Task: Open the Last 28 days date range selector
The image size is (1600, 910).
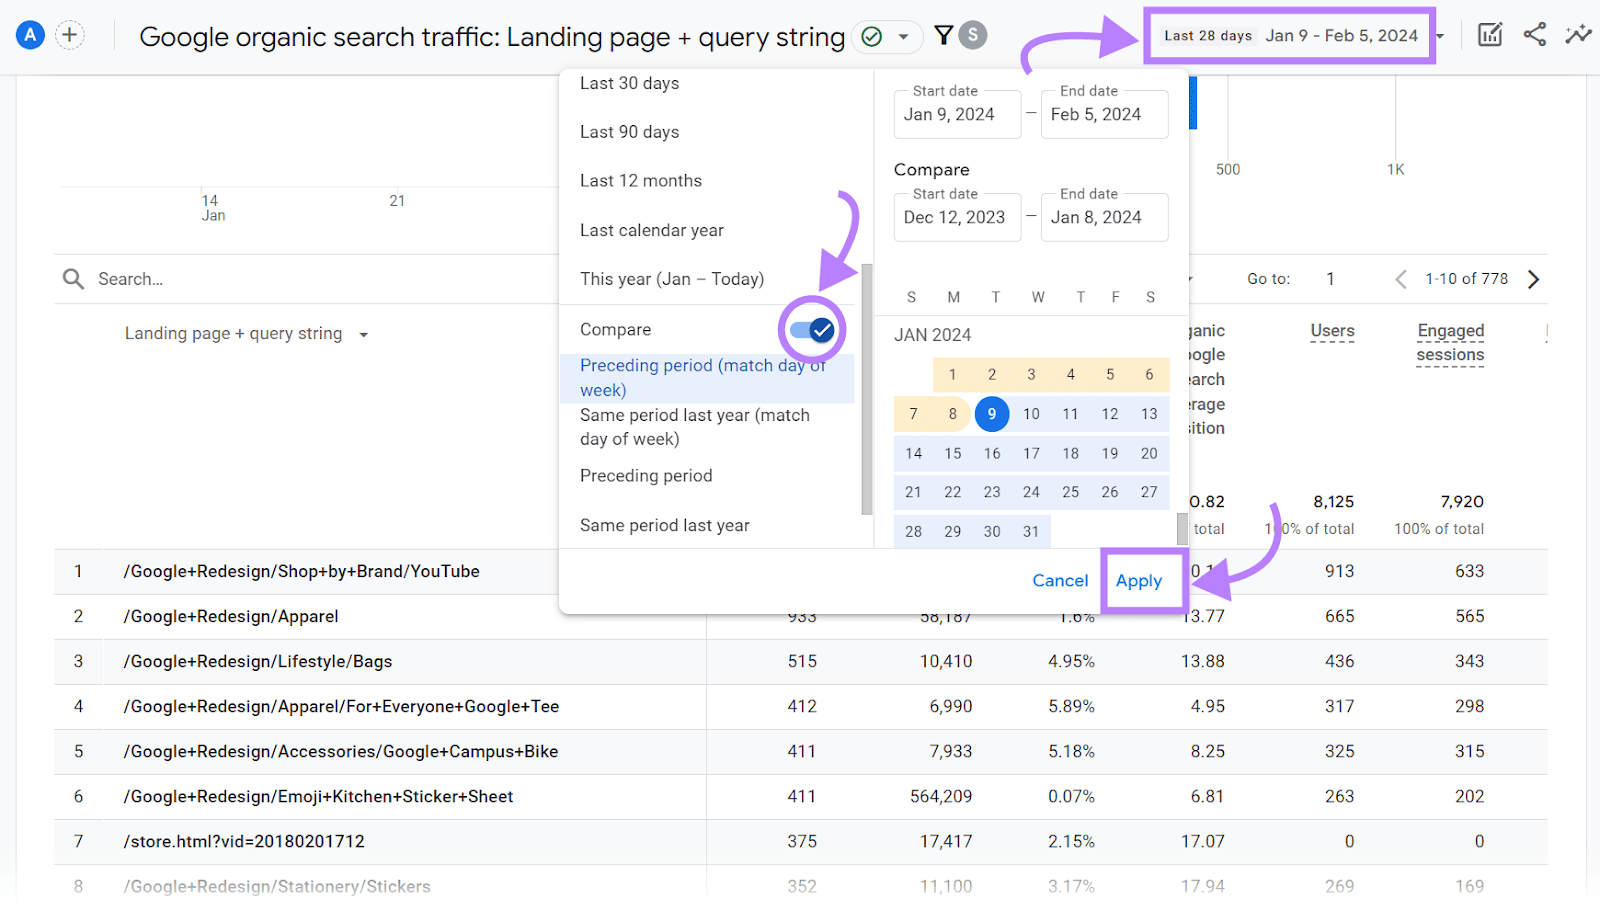Action: point(1290,36)
